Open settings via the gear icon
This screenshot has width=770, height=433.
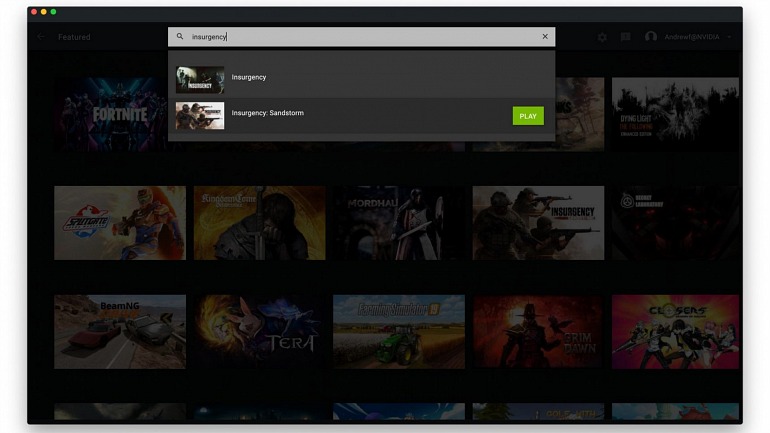[602, 37]
